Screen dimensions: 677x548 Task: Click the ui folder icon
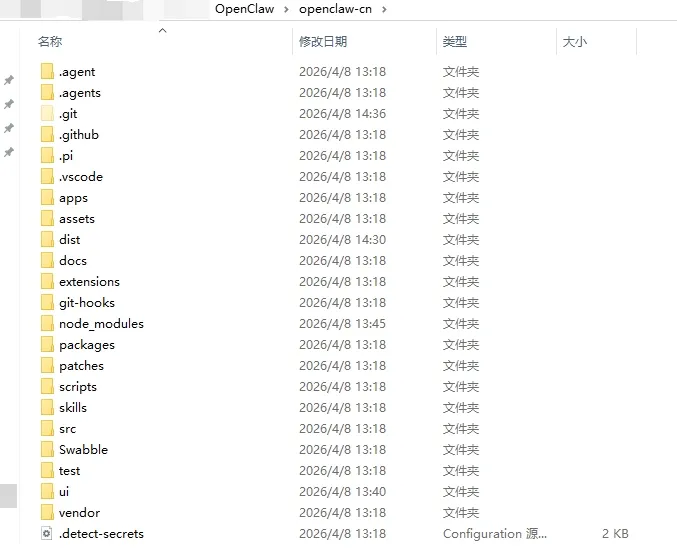(47, 492)
